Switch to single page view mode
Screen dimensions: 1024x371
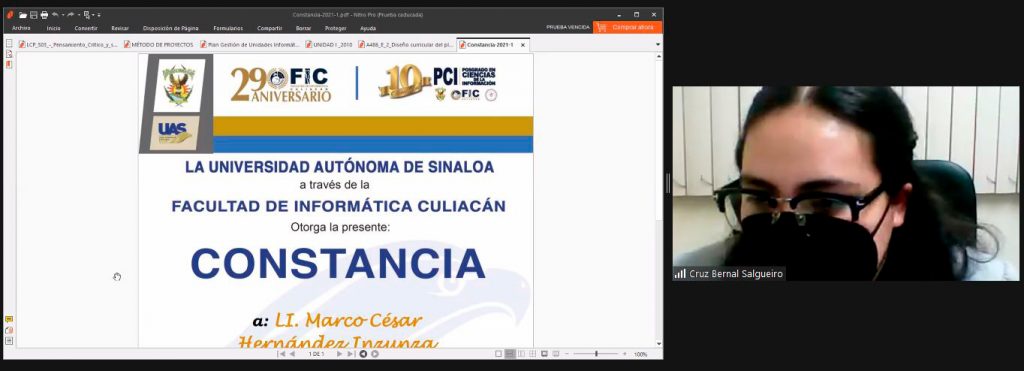[499, 354]
